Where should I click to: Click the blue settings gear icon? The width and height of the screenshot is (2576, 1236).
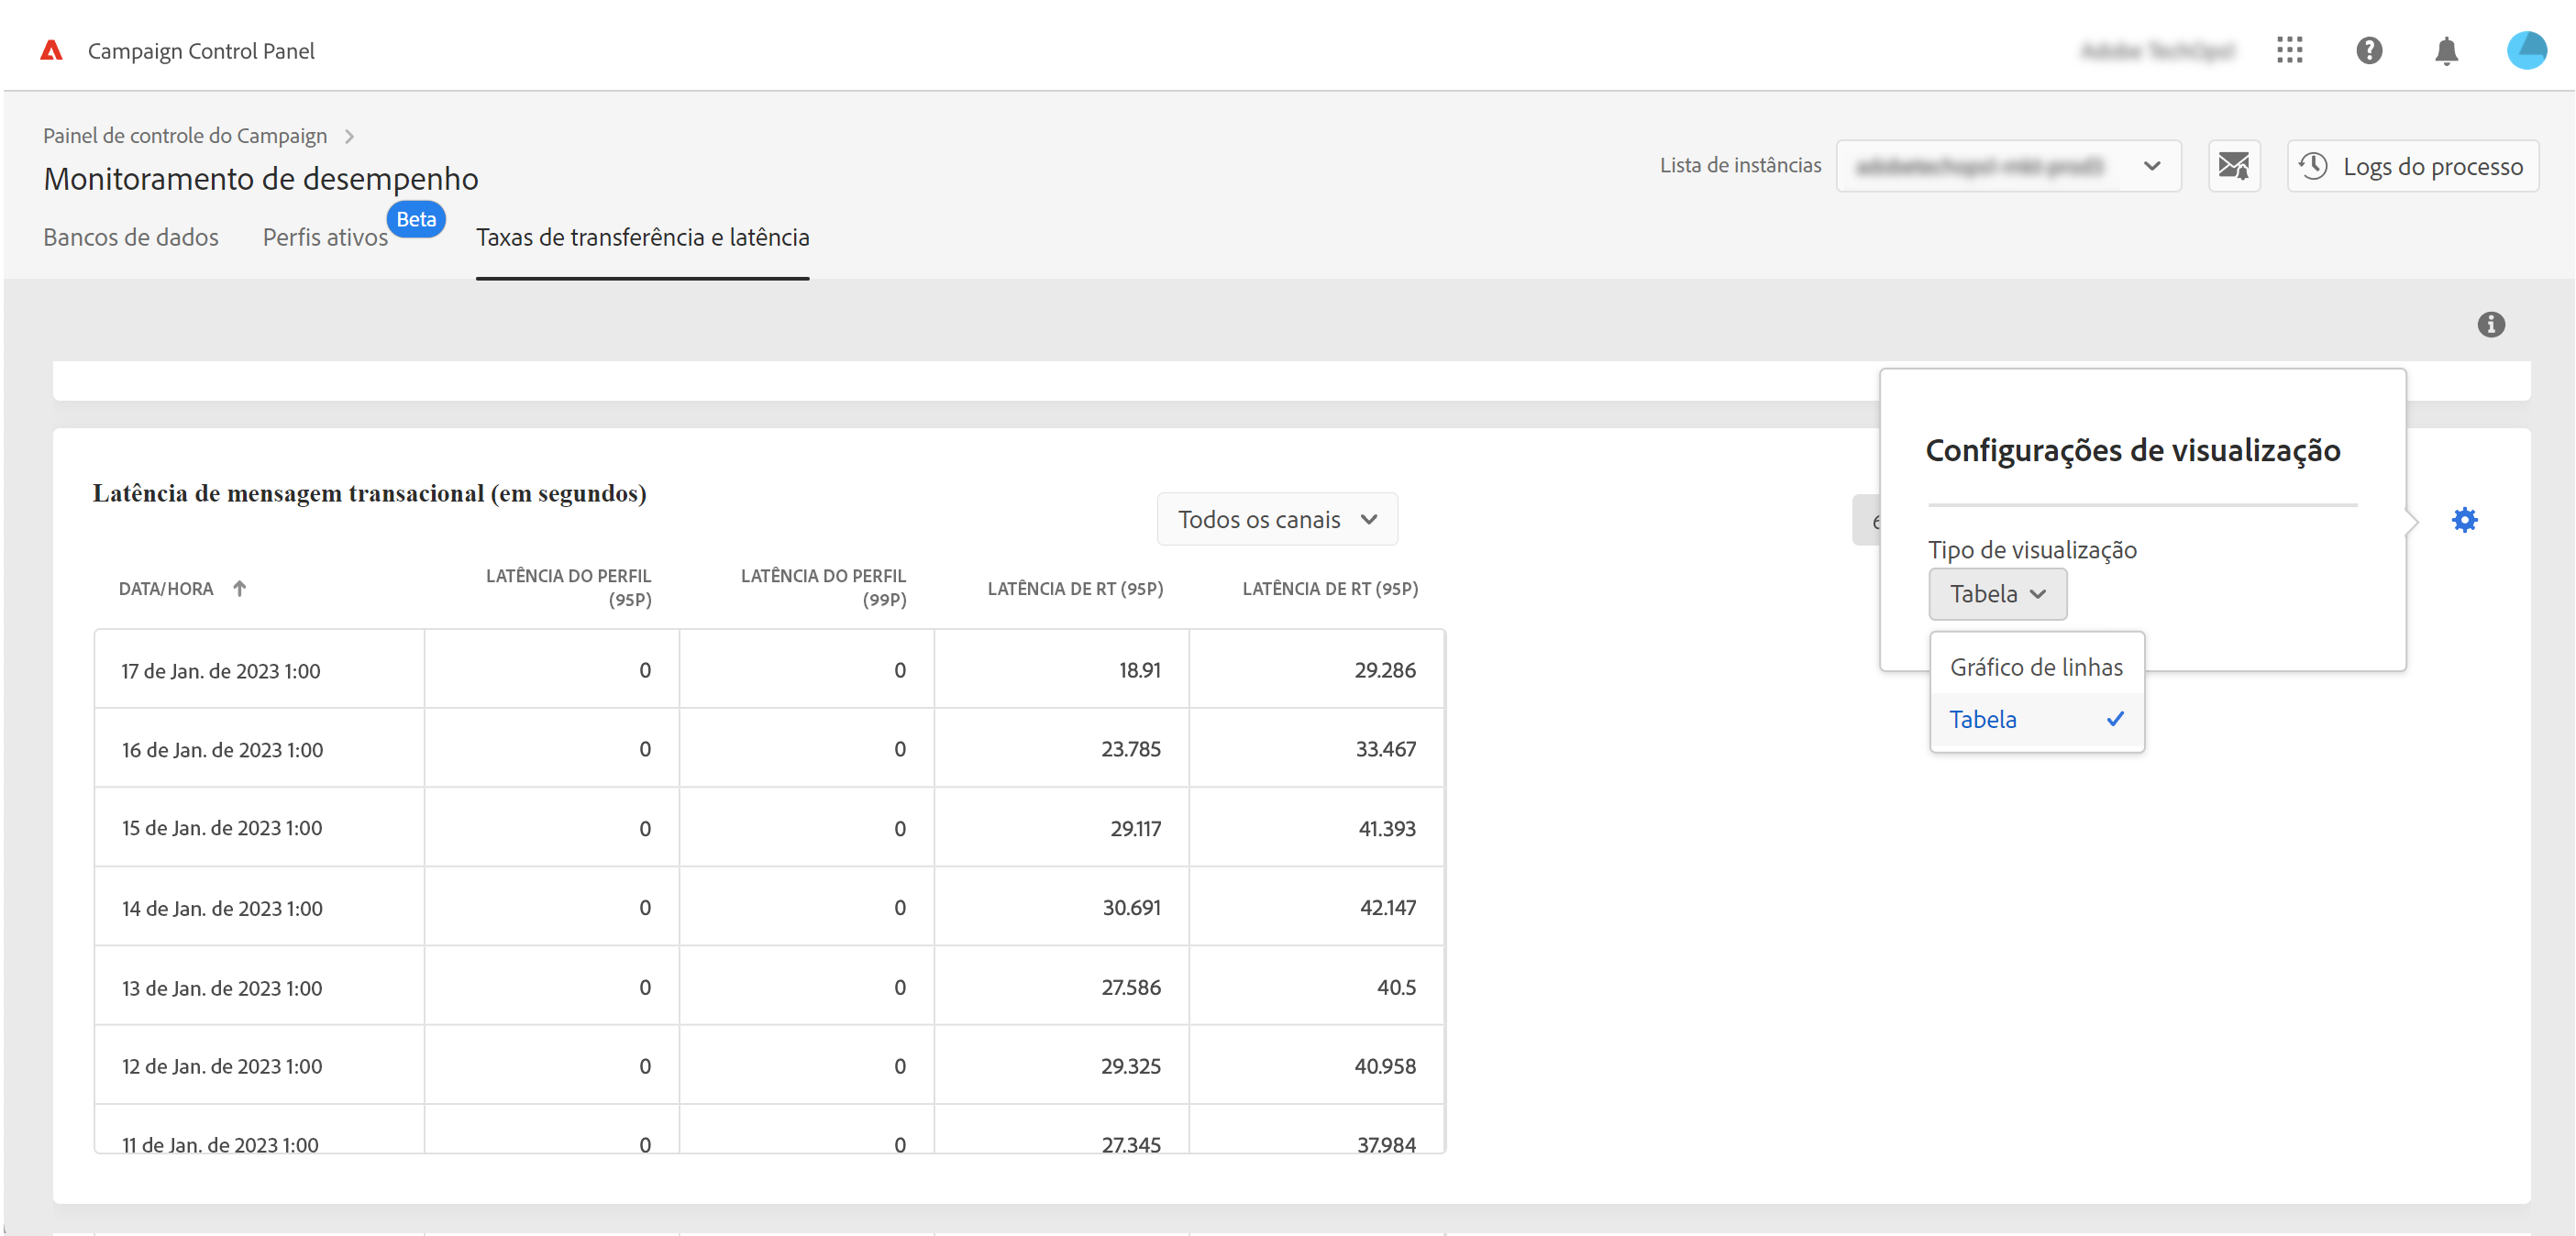[2464, 520]
